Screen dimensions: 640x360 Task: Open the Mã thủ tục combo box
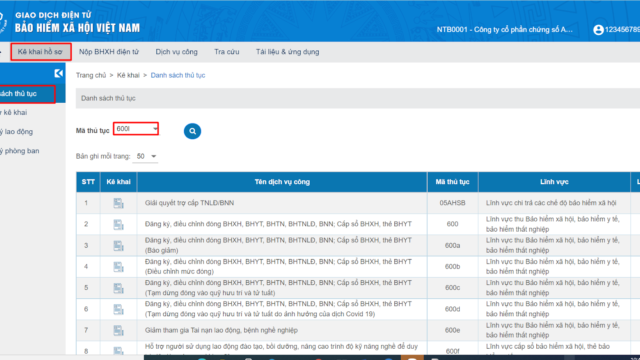[x=136, y=129]
